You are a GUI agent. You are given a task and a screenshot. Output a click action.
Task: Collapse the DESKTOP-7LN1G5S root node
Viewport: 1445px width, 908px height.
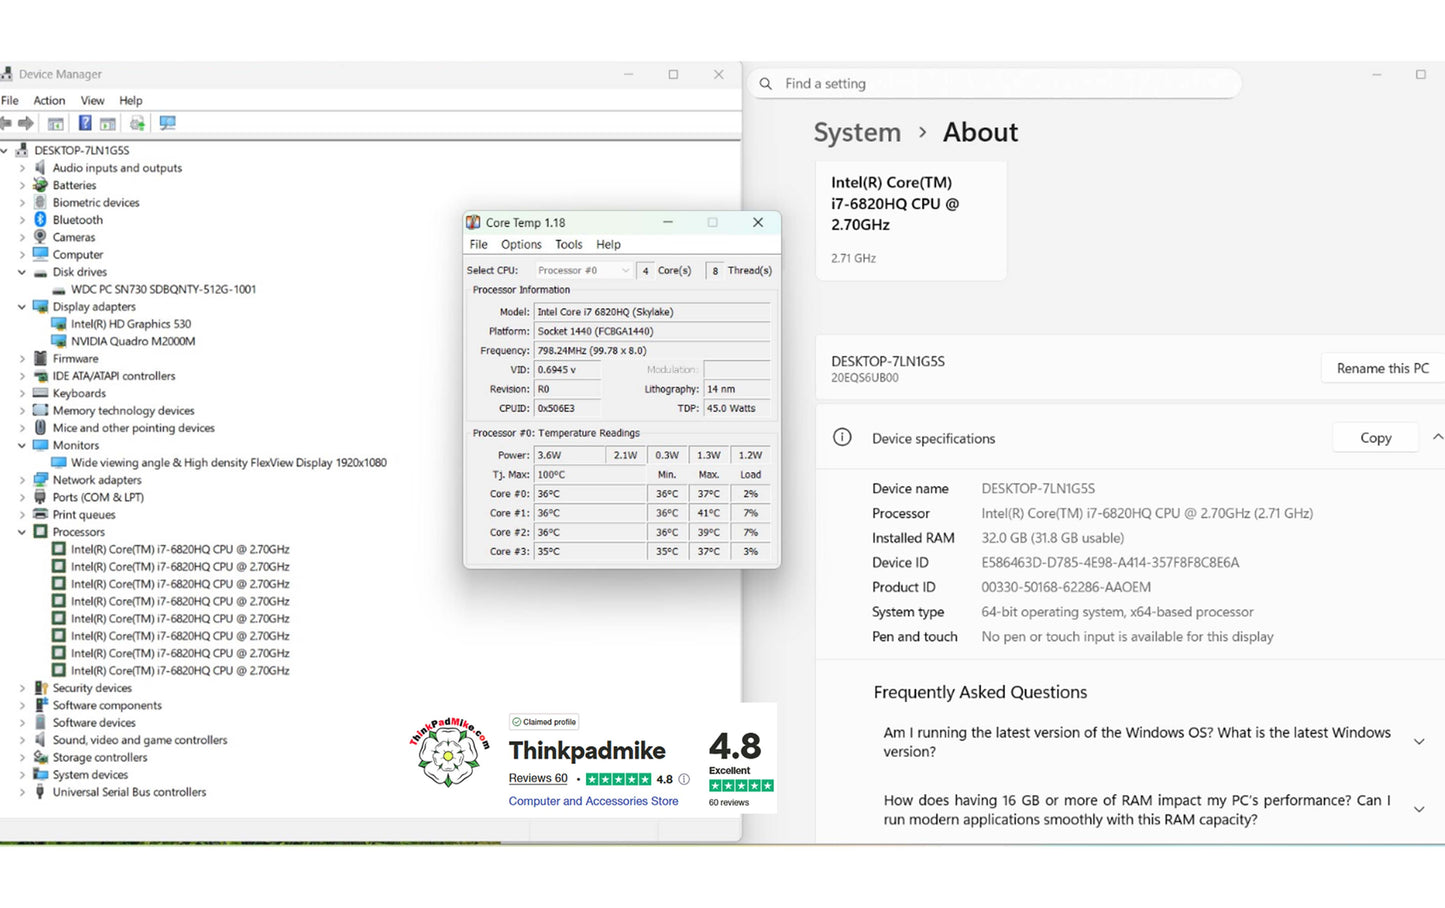pyautogui.click(x=4, y=150)
